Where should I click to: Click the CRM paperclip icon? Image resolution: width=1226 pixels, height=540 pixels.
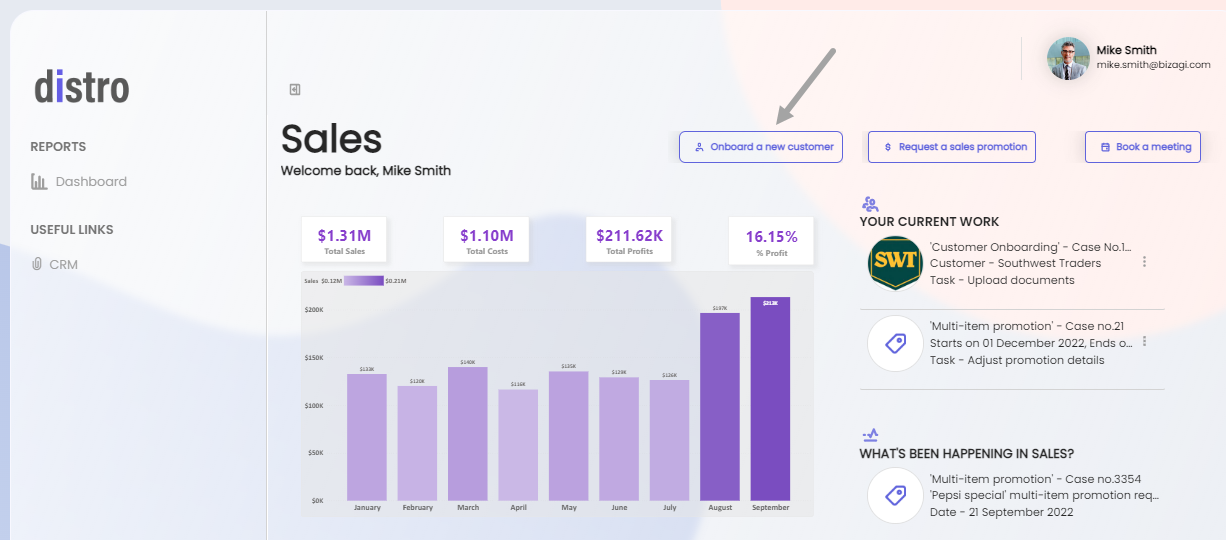37,265
